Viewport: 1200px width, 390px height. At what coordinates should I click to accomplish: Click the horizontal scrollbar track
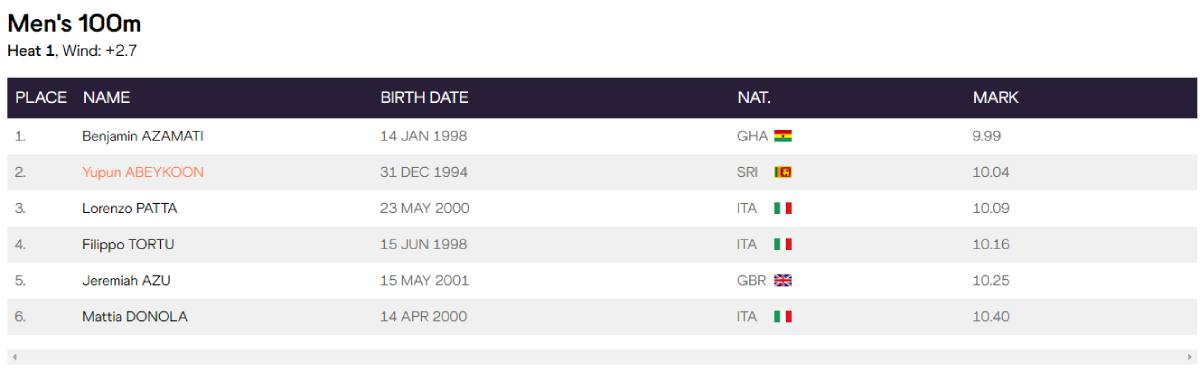[x=601, y=356]
